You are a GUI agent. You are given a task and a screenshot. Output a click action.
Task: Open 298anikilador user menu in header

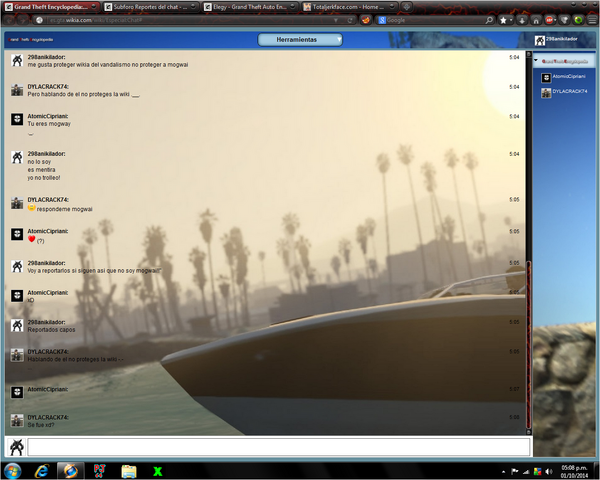(x=557, y=39)
